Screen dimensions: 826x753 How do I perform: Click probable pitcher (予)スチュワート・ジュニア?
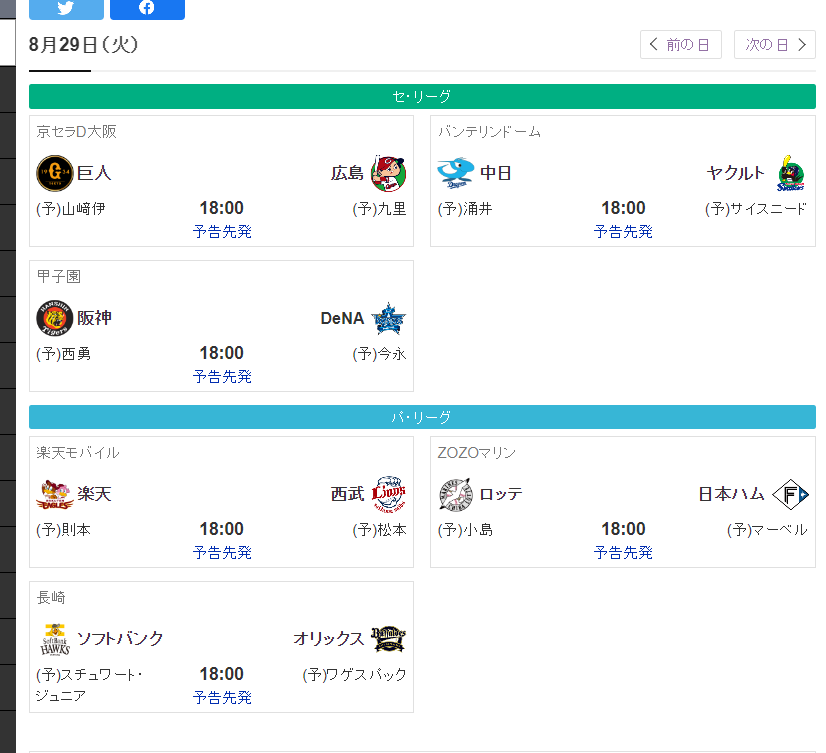[x=89, y=685]
